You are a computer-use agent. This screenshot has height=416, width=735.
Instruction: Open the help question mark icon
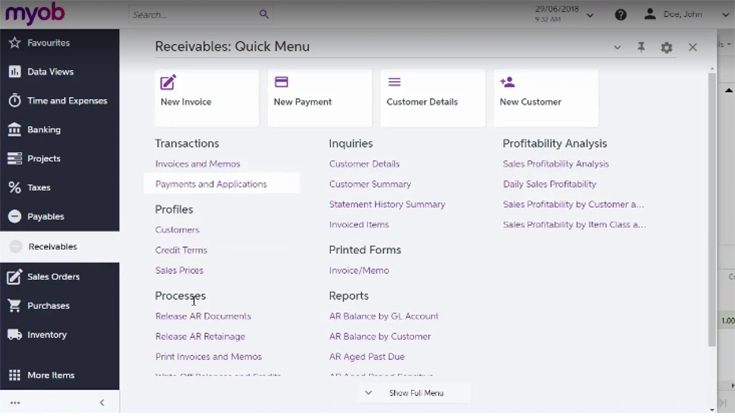621,15
